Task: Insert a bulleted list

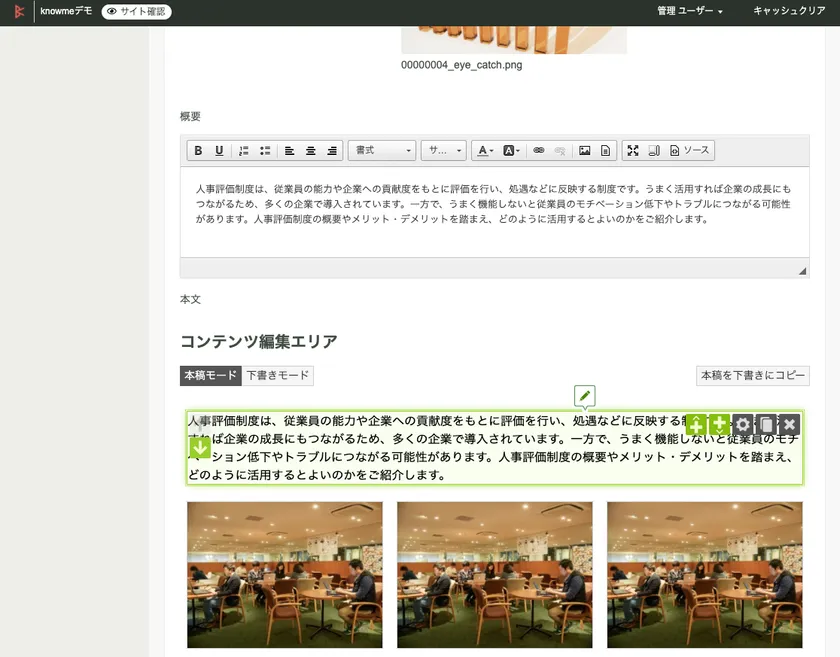Action: coord(265,151)
